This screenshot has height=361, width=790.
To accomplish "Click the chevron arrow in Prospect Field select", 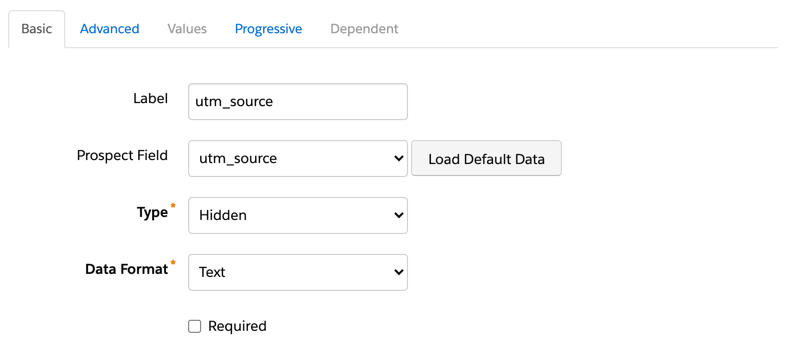I will point(399,159).
